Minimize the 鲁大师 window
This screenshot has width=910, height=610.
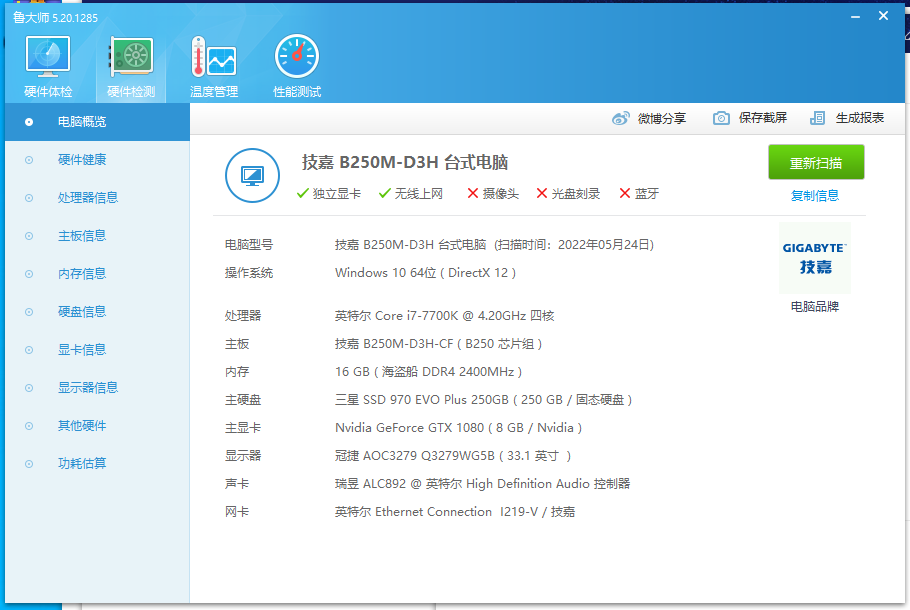[855, 17]
